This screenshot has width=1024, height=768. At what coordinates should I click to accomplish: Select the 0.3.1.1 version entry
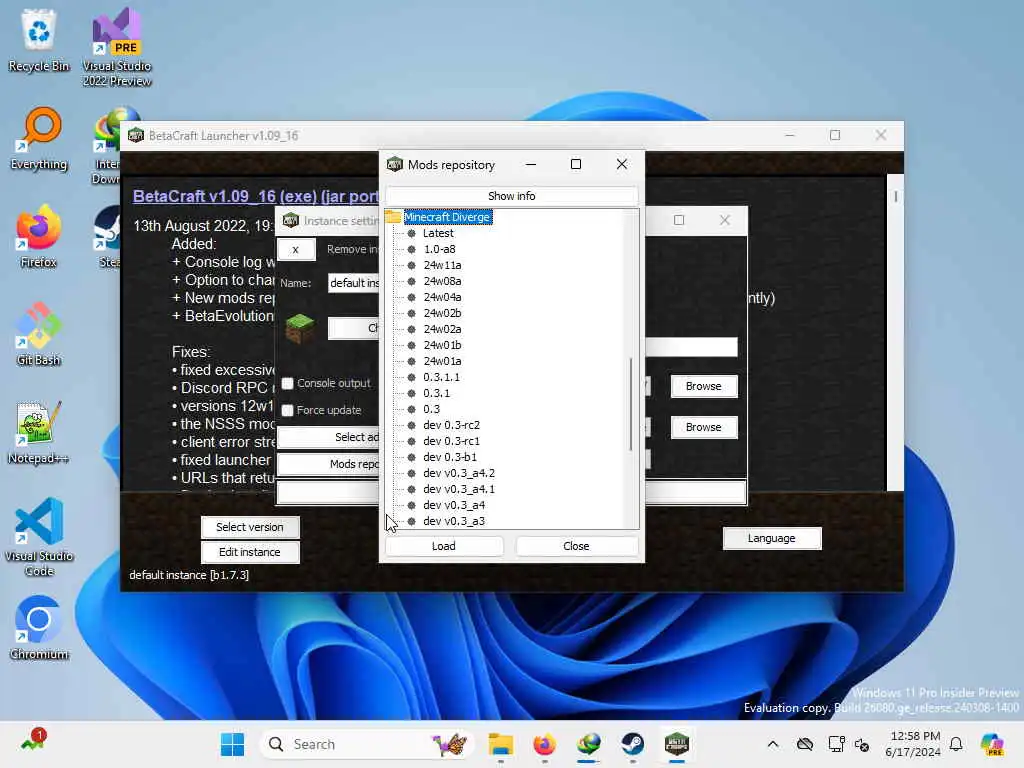click(441, 377)
